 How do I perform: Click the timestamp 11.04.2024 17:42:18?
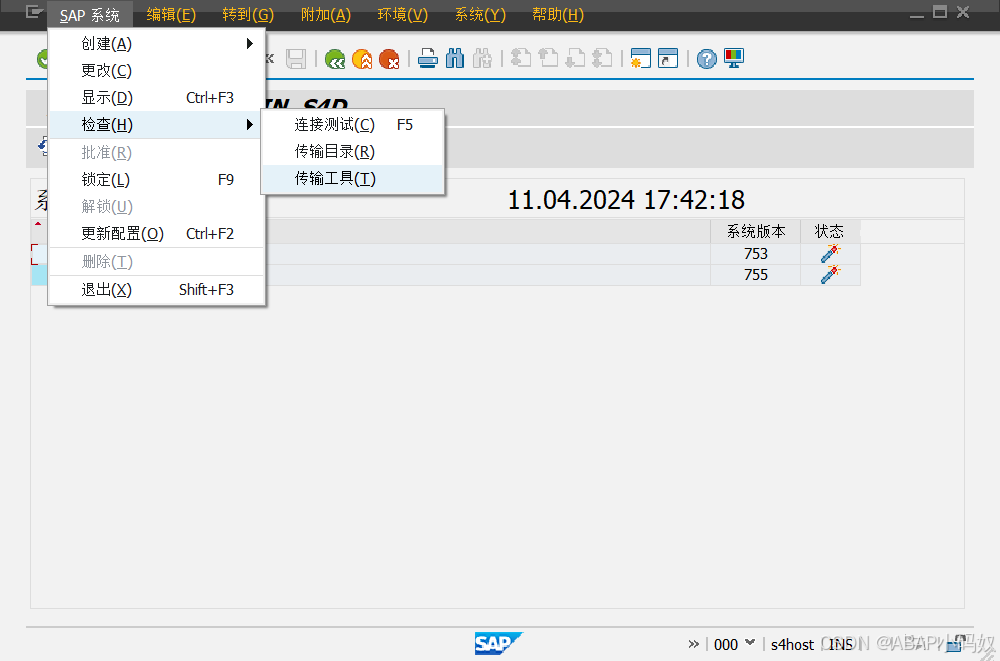626,200
